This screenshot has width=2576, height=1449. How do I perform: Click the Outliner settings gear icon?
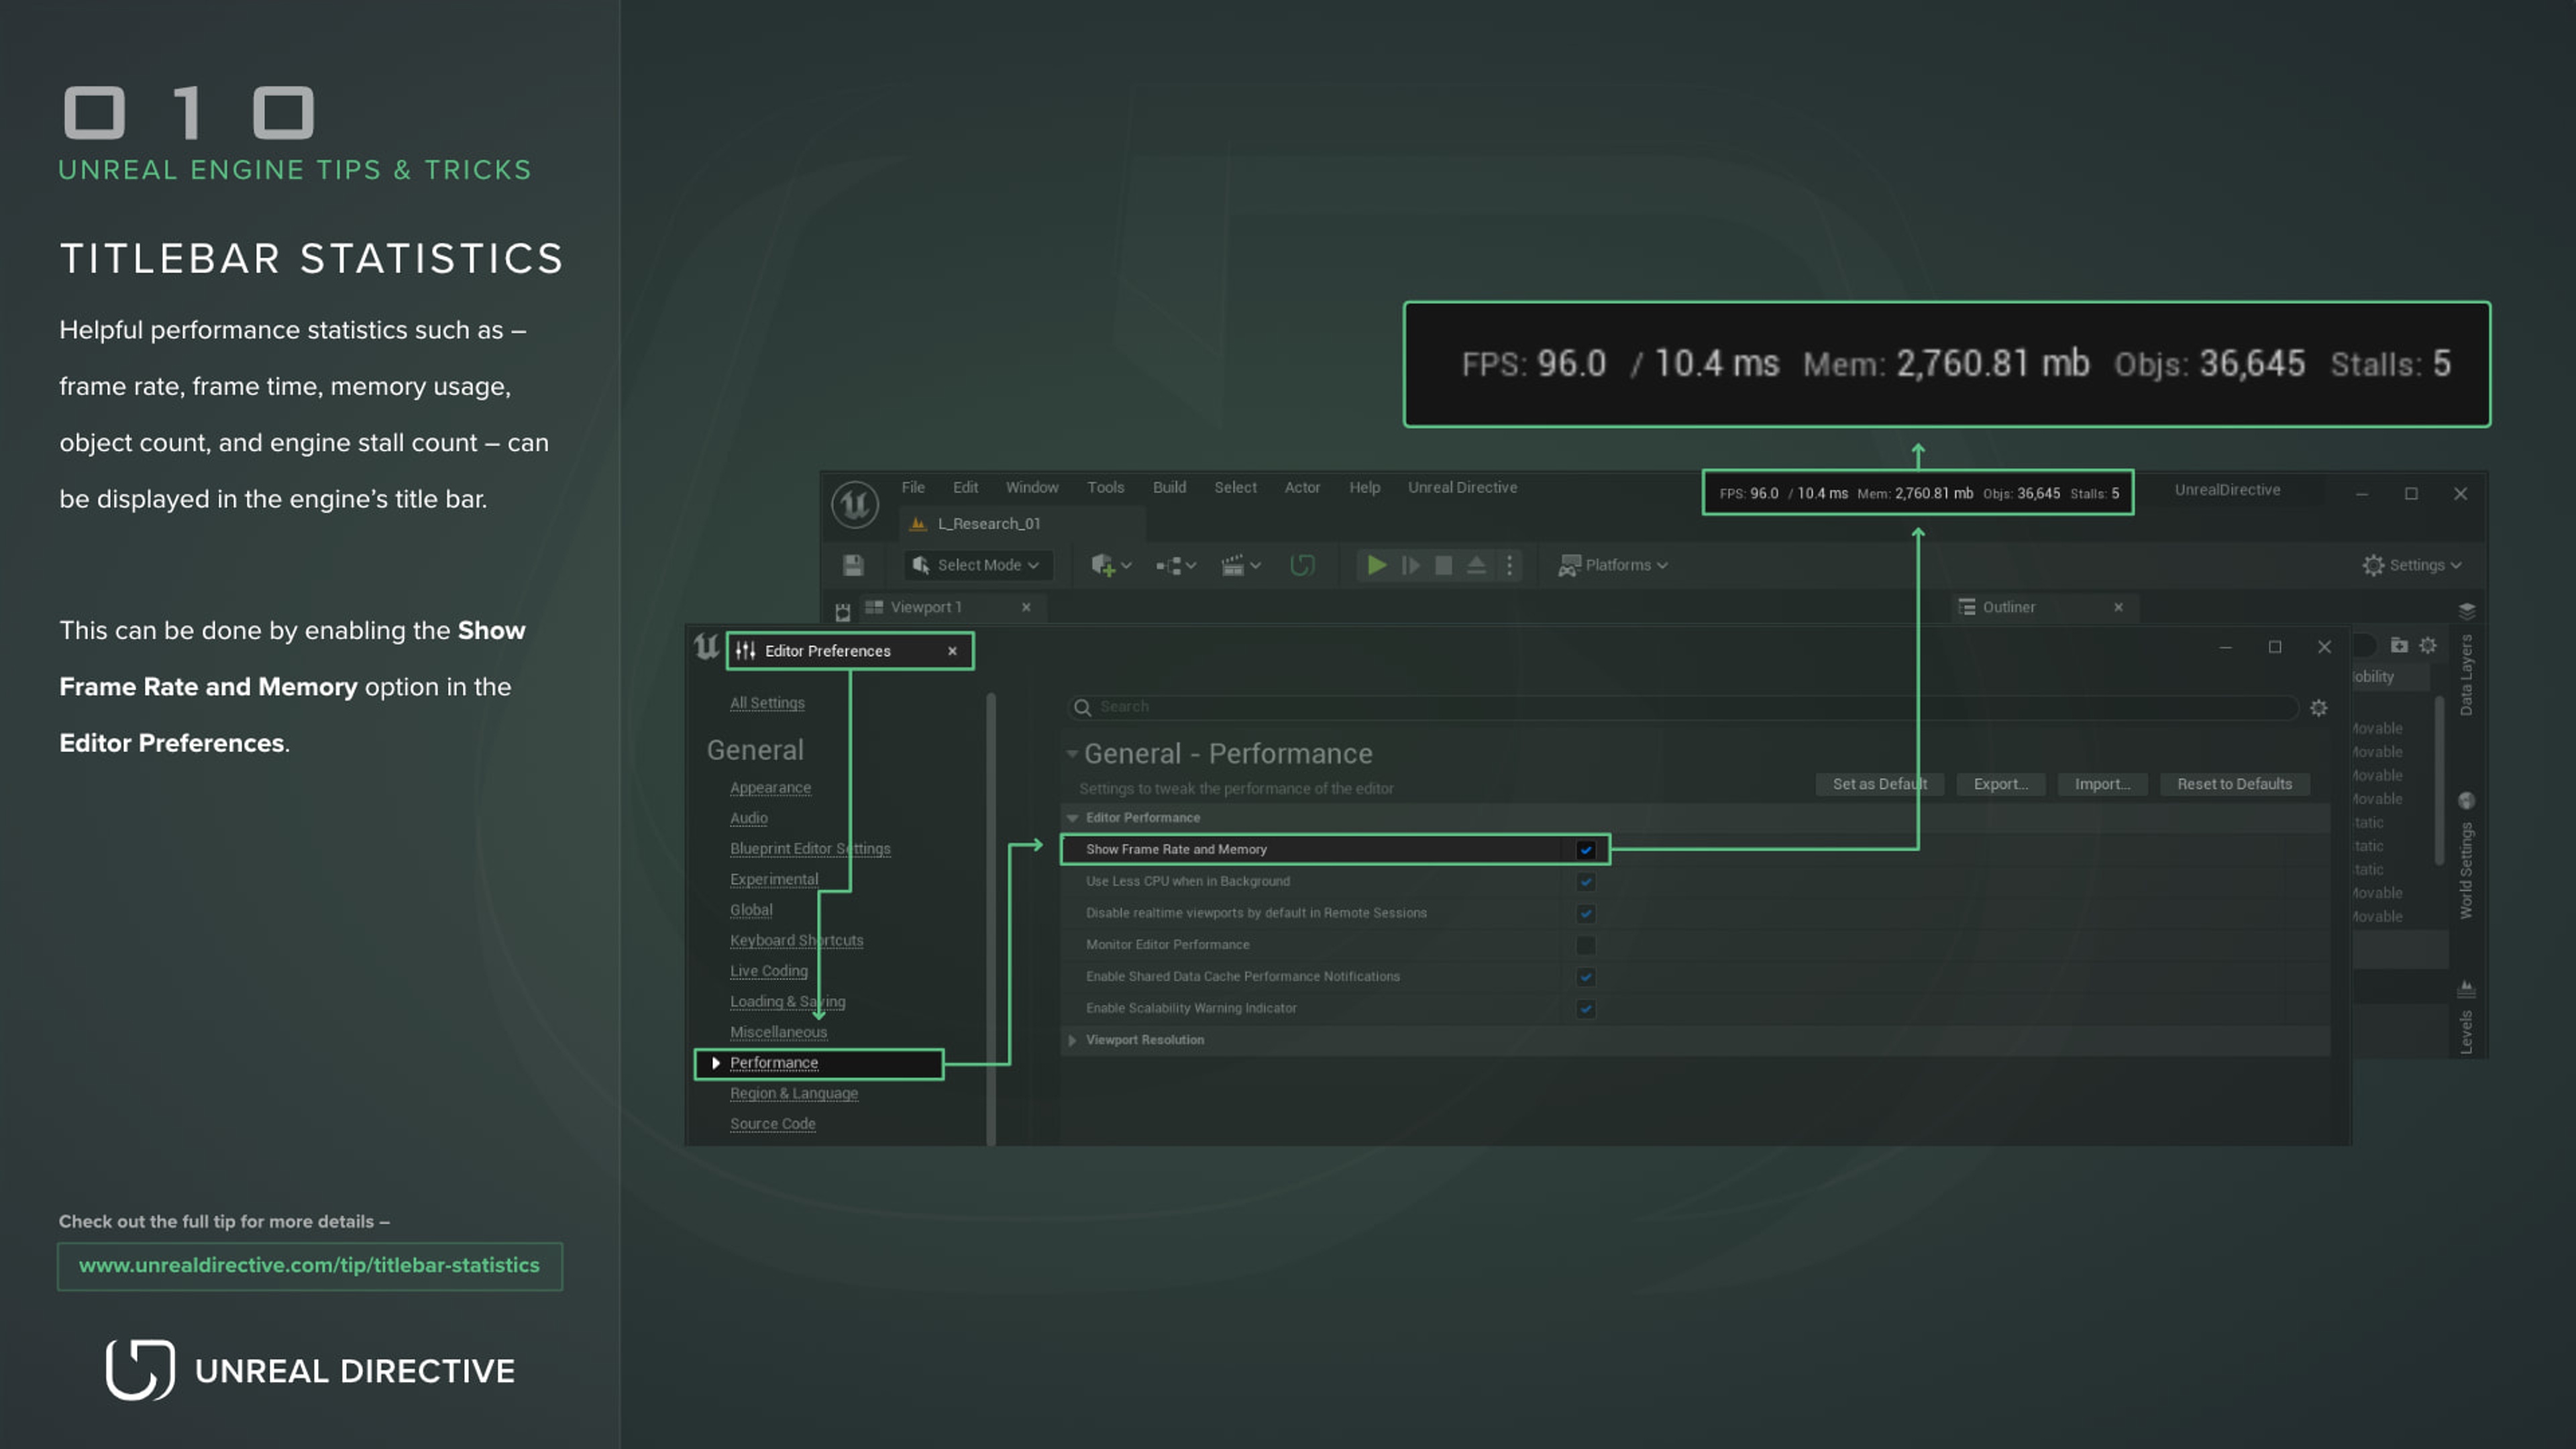pyautogui.click(x=2428, y=645)
